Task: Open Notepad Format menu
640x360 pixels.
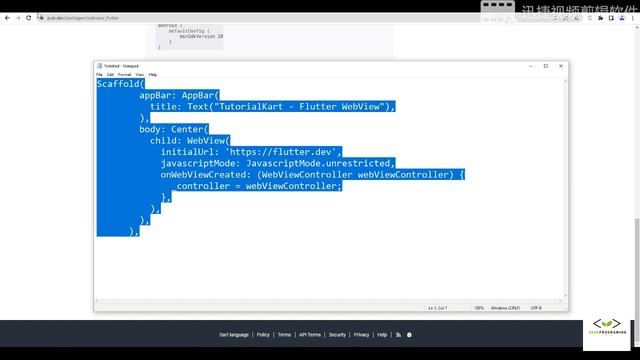Action: [124, 75]
